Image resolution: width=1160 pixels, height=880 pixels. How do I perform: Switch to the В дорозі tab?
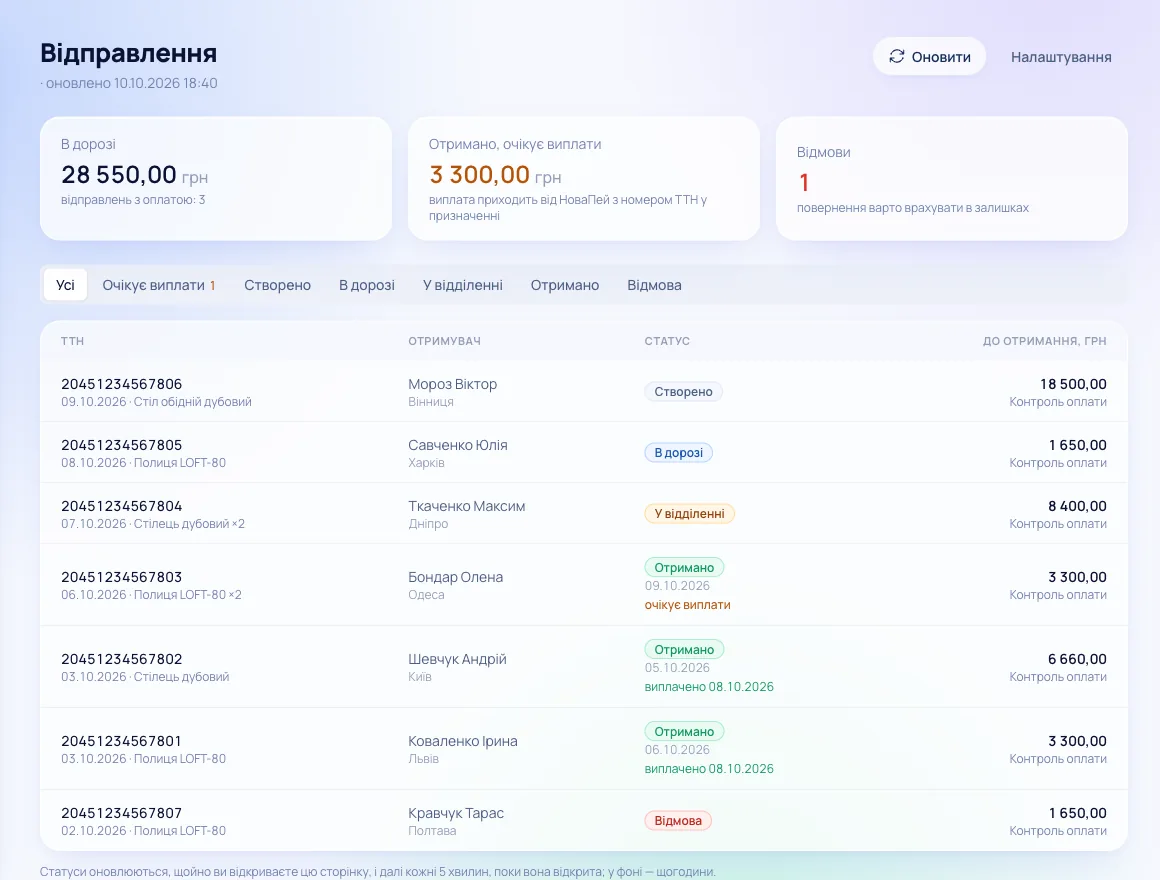click(x=367, y=285)
